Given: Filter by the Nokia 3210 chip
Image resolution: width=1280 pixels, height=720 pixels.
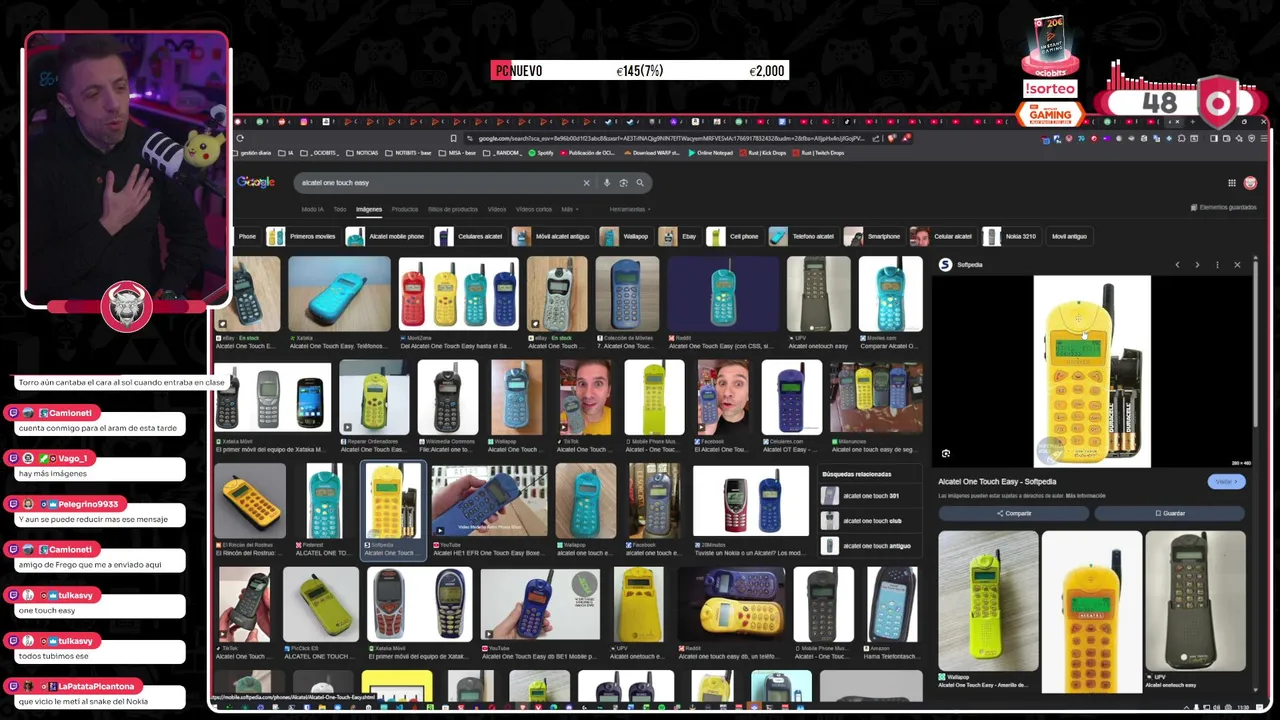Looking at the screenshot, I should click(x=1011, y=236).
